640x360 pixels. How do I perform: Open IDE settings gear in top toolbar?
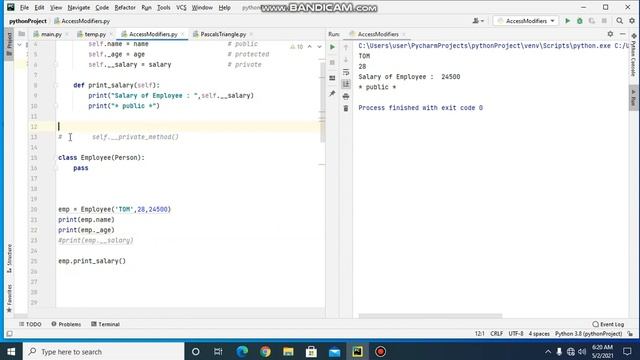pos(632,21)
